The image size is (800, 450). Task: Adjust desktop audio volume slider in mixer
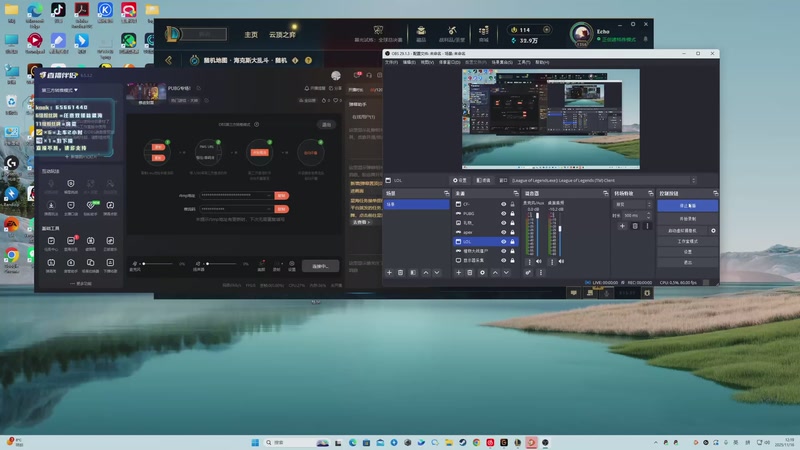tap(560, 234)
